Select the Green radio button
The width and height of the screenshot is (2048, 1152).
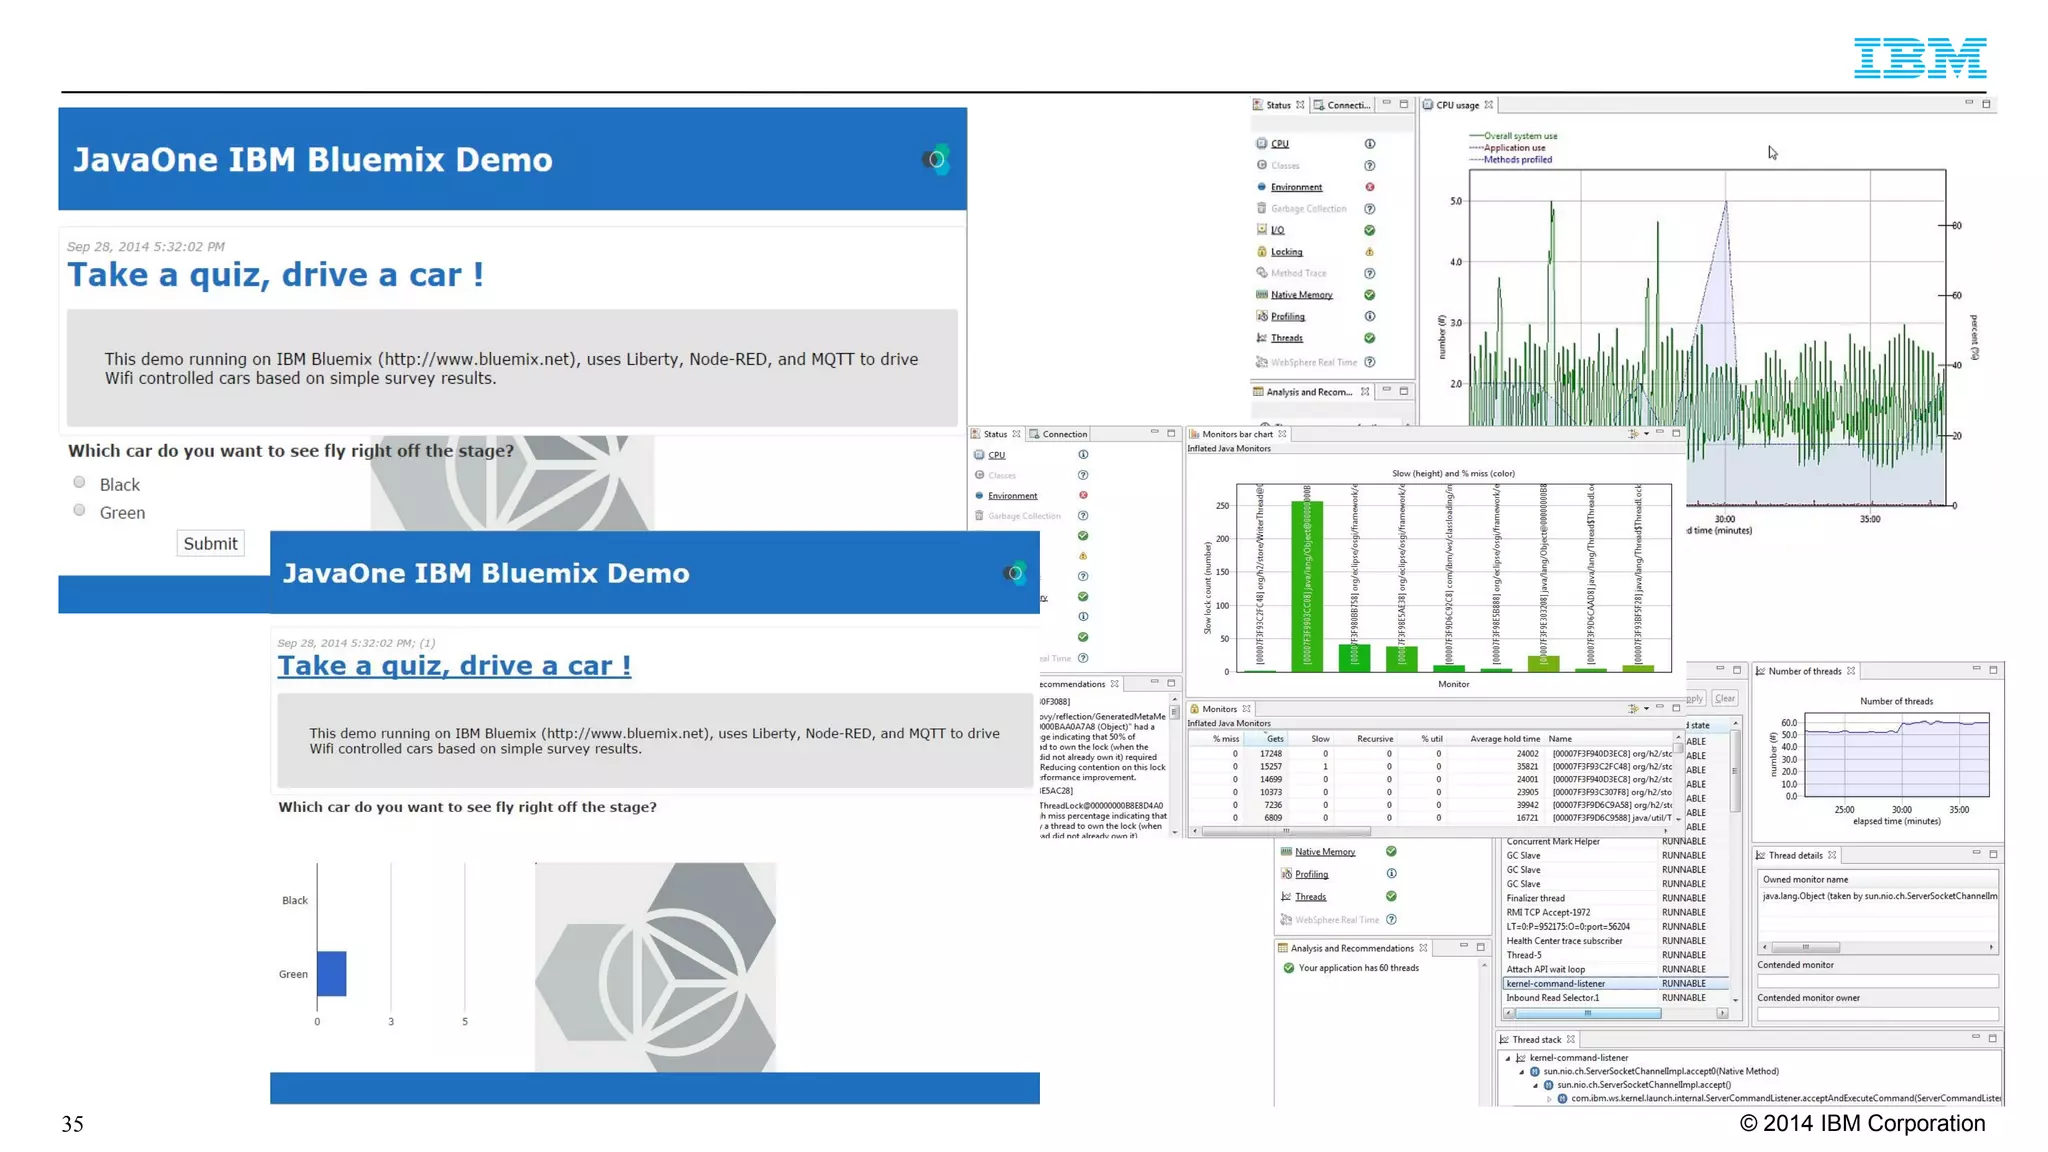(79, 510)
